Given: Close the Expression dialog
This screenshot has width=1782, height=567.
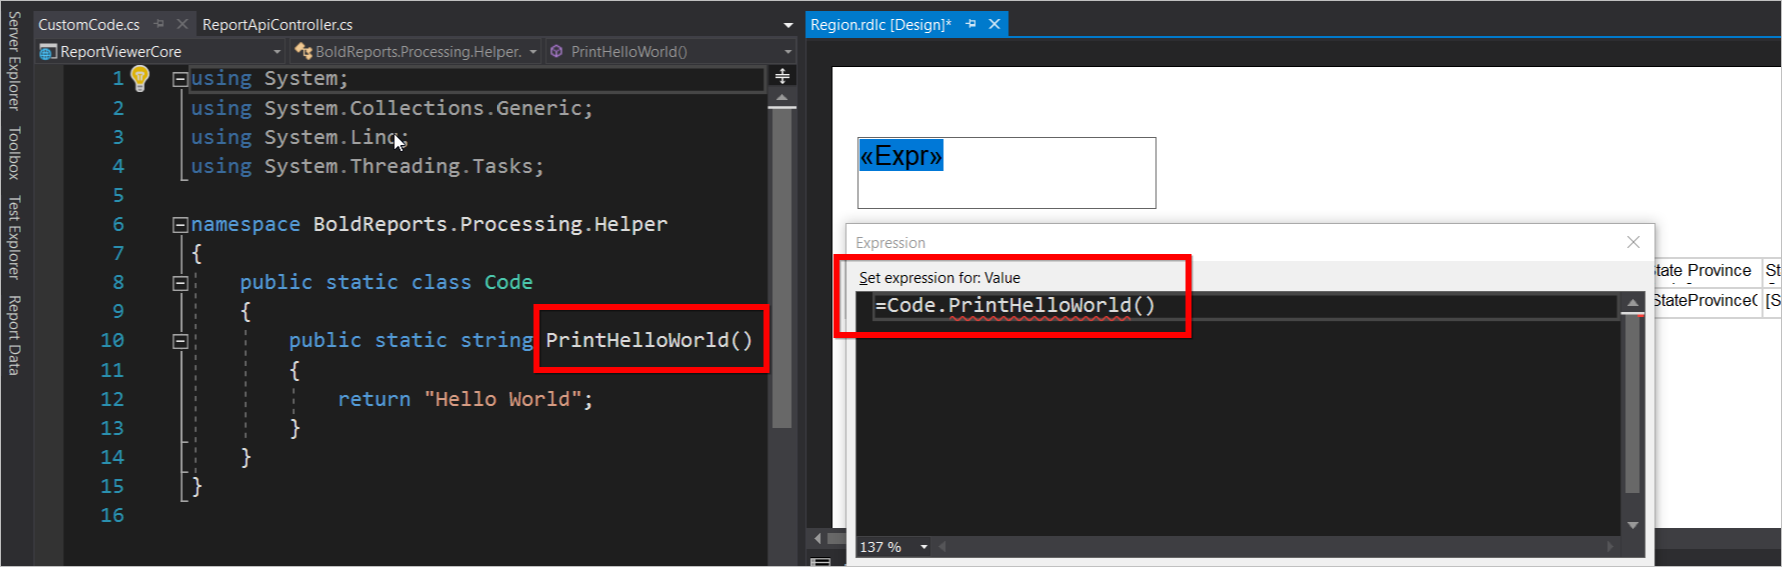Looking at the screenshot, I should [1633, 242].
